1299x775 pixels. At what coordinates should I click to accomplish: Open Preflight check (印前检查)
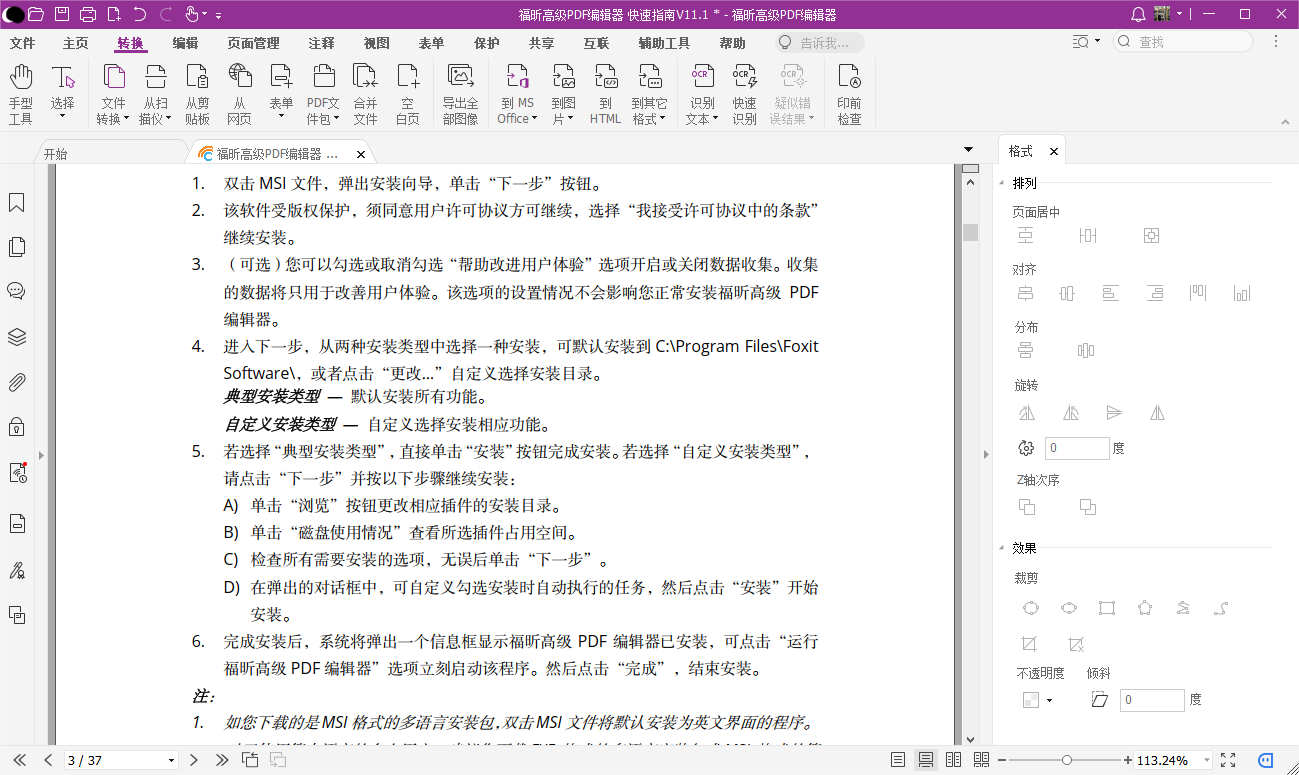pyautogui.click(x=849, y=95)
